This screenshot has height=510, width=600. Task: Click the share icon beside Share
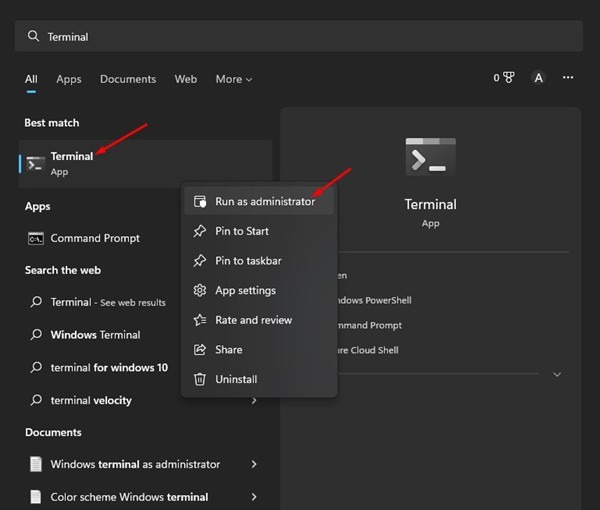coord(200,350)
